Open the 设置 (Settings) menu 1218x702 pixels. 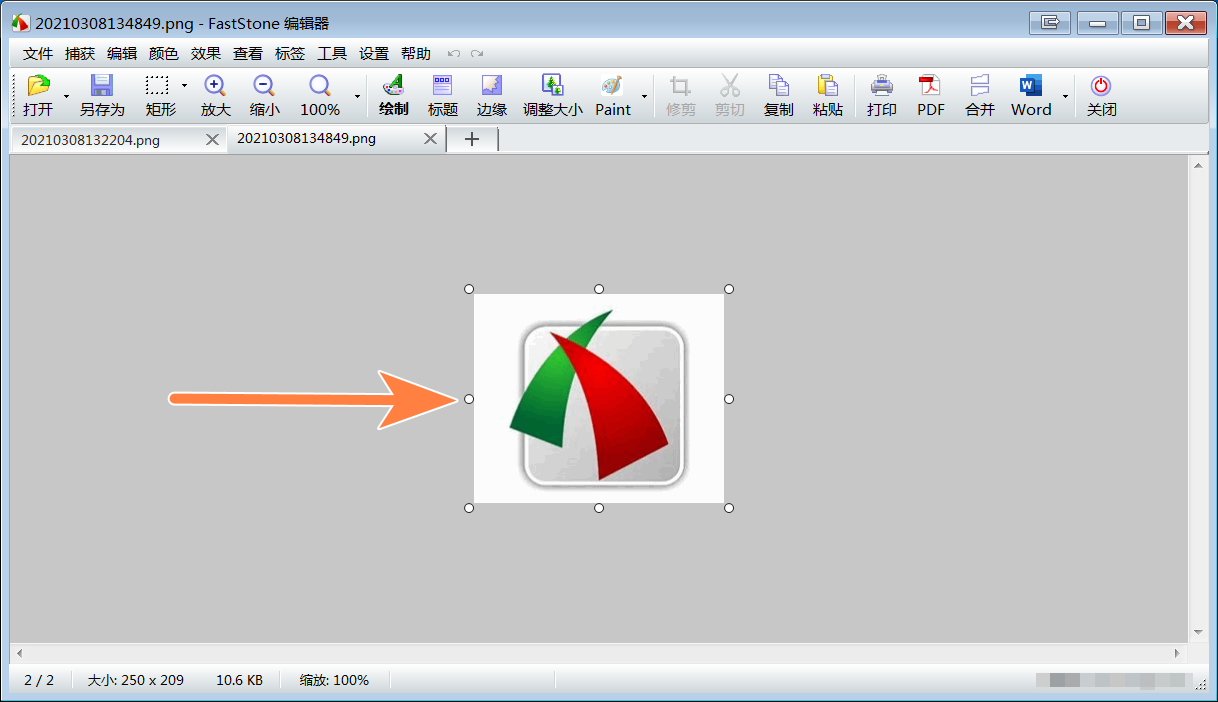click(374, 54)
